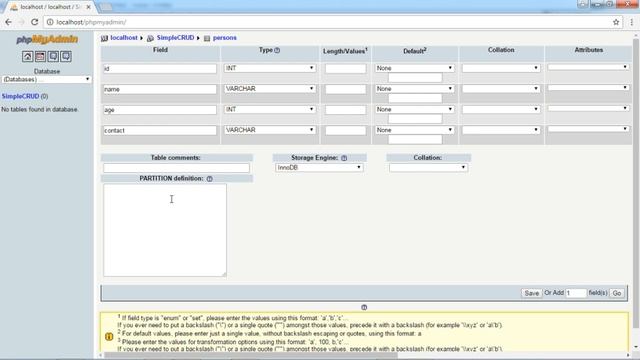This screenshot has height=360, width=640.
Task: Open Default dropdown for id field
Action: point(415,68)
